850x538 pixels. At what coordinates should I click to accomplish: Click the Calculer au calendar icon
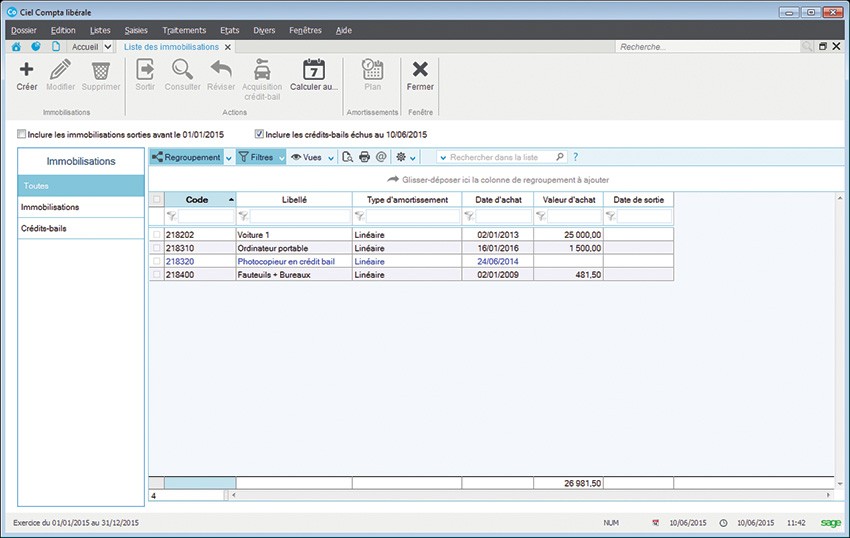313,69
